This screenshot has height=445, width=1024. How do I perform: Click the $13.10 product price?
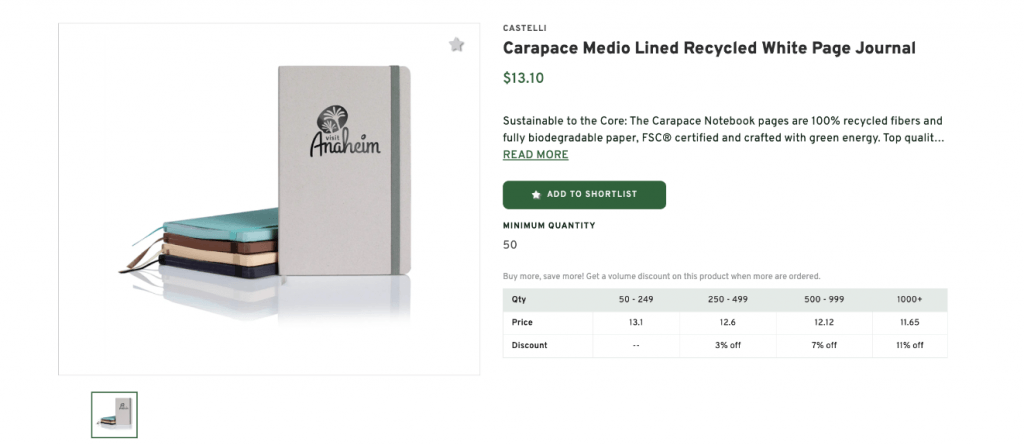(523, 78)
